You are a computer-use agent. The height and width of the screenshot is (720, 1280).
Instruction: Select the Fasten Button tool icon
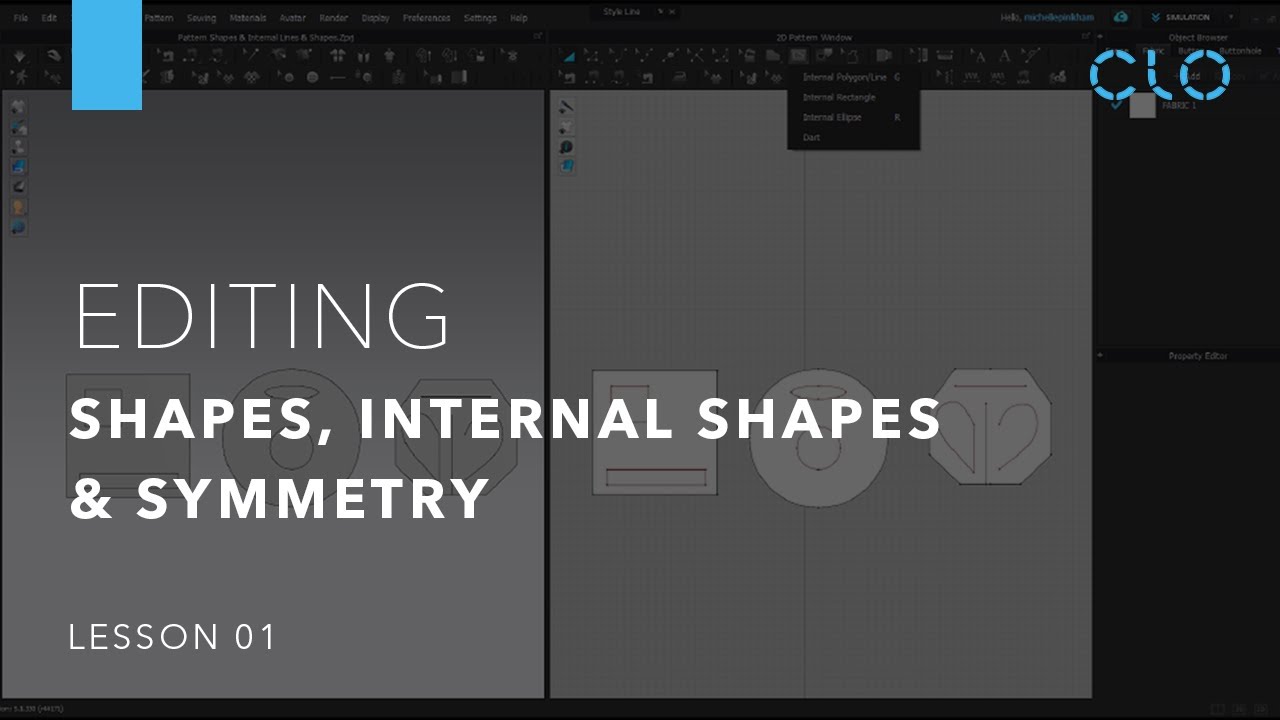click(365, 76)
